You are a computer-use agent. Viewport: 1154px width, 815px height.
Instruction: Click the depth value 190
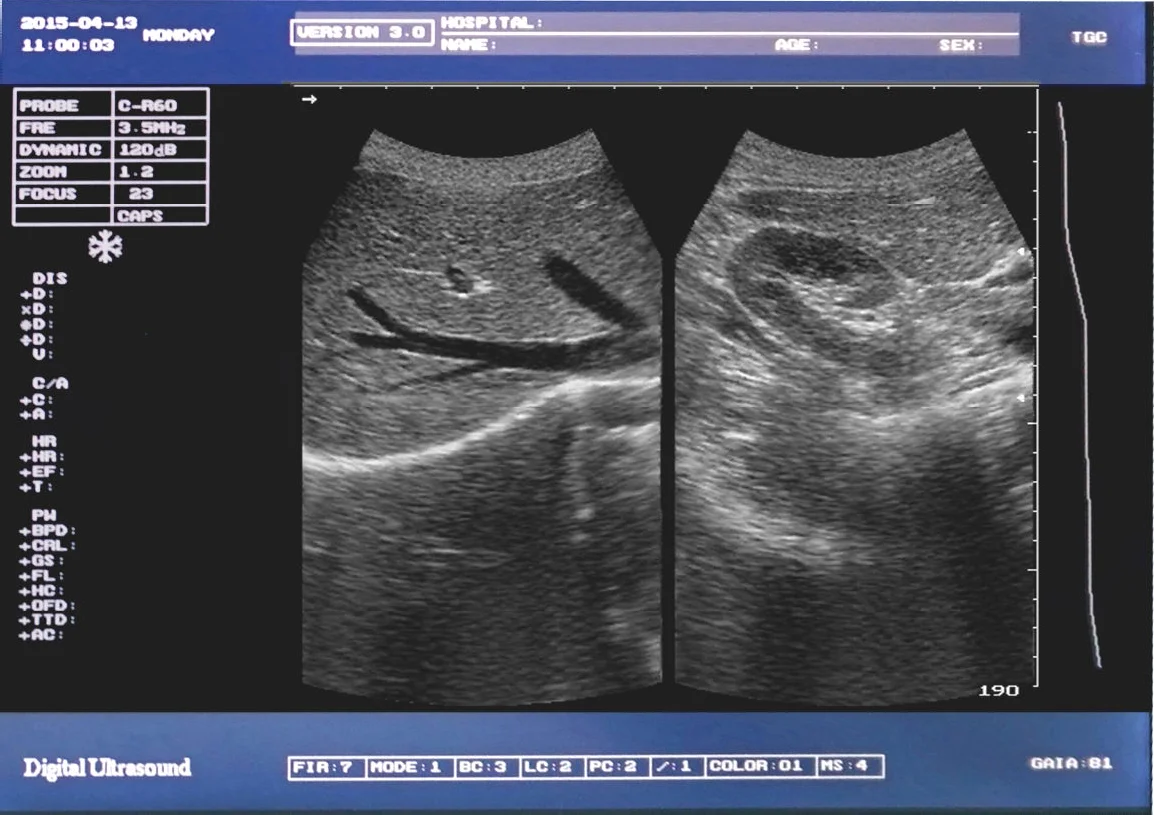click(999, 691)
